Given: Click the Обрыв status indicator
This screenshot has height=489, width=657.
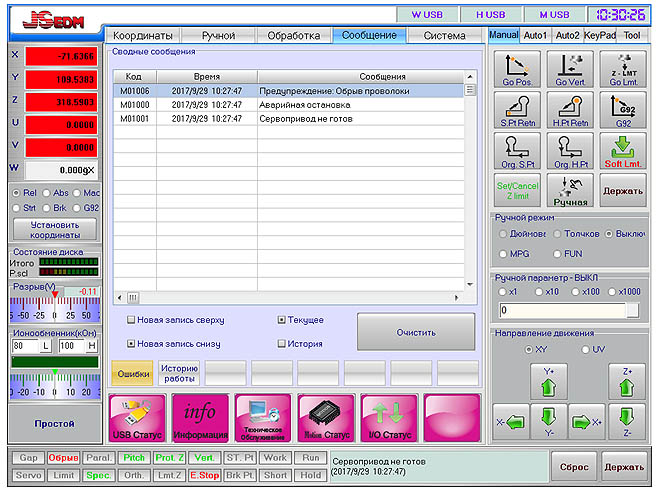Looking at the screenshot, I should [63, 458].
